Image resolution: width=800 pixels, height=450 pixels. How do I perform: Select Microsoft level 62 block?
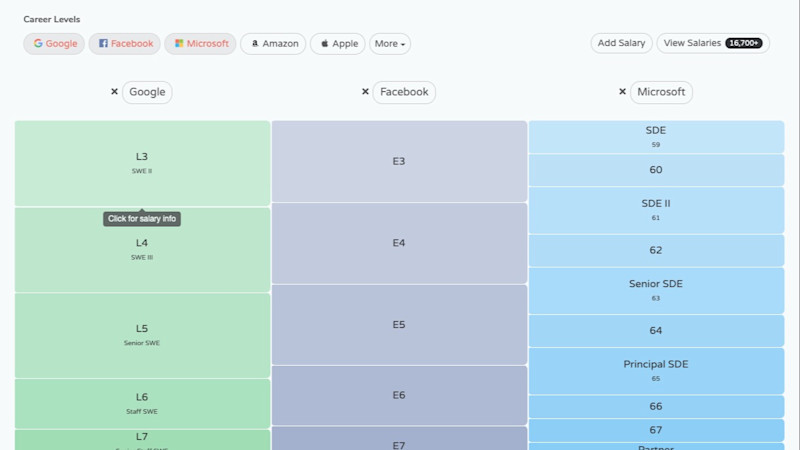pyautogui.click(x=657, y=251)
